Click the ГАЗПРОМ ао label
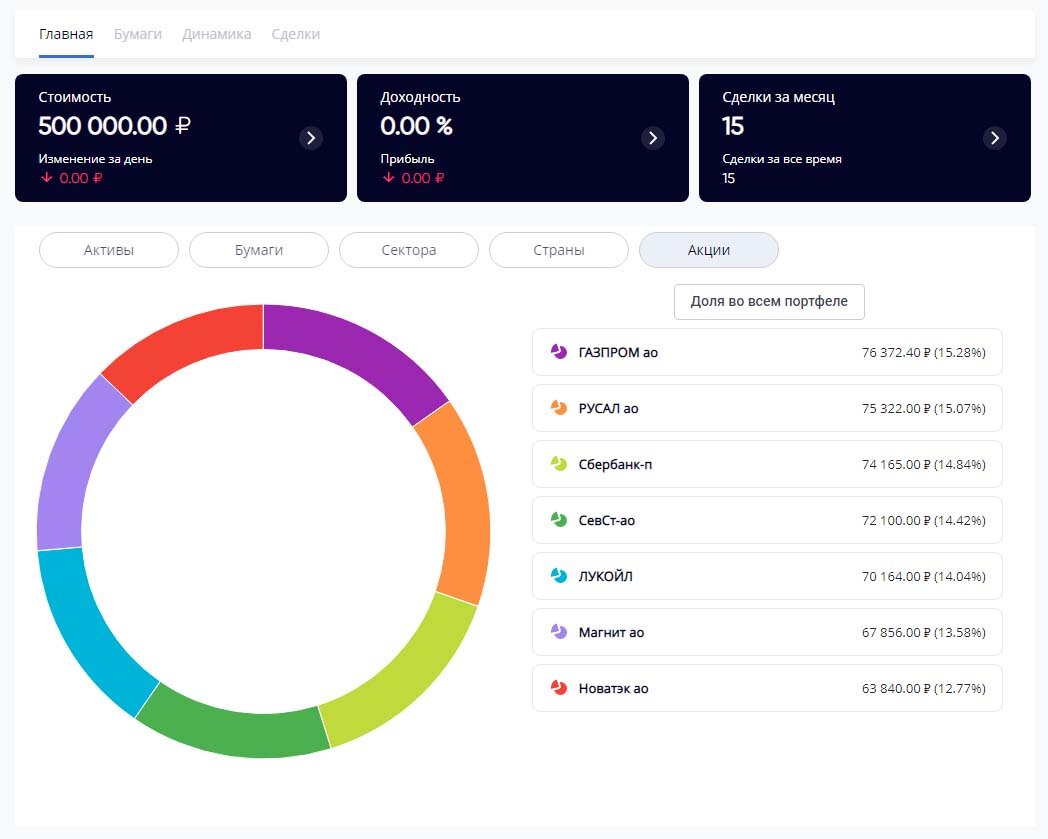 click(618, 352)
